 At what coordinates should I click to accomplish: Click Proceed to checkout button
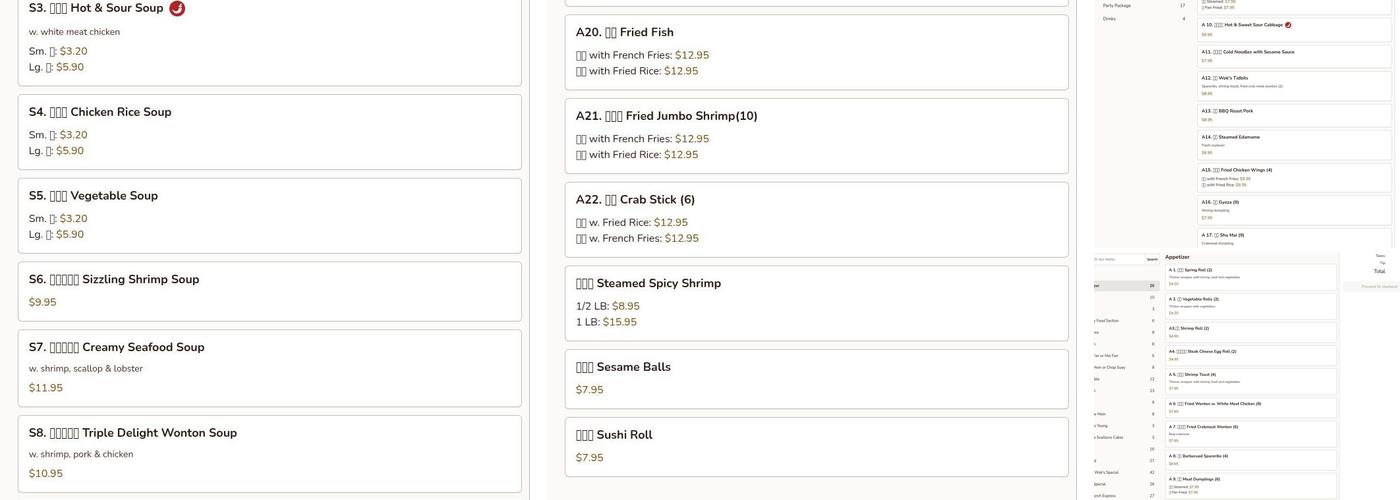pyautogui.click(x=1379, y=286)
